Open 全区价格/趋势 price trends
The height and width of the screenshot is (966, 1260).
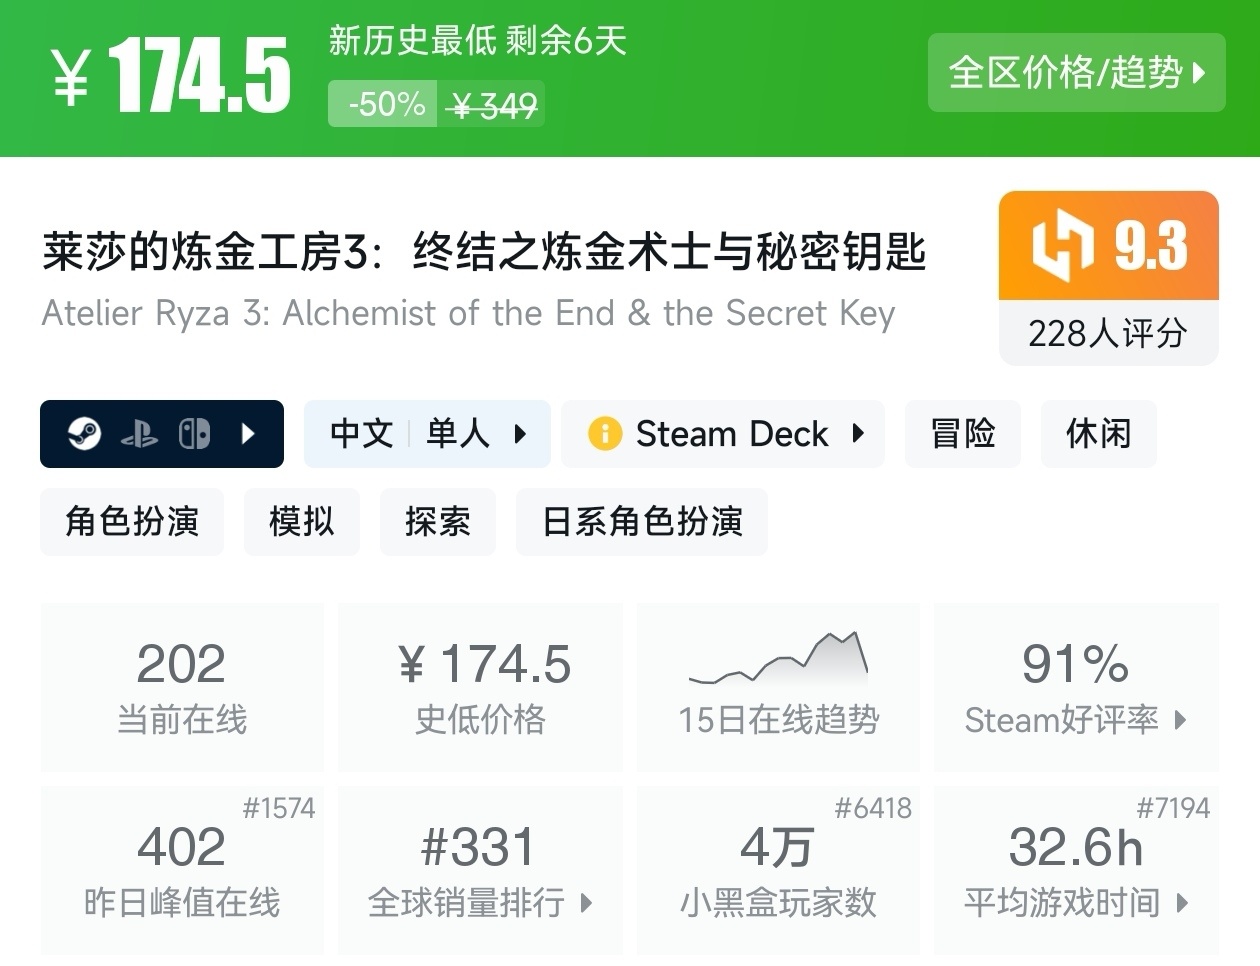pos(1076,73)
